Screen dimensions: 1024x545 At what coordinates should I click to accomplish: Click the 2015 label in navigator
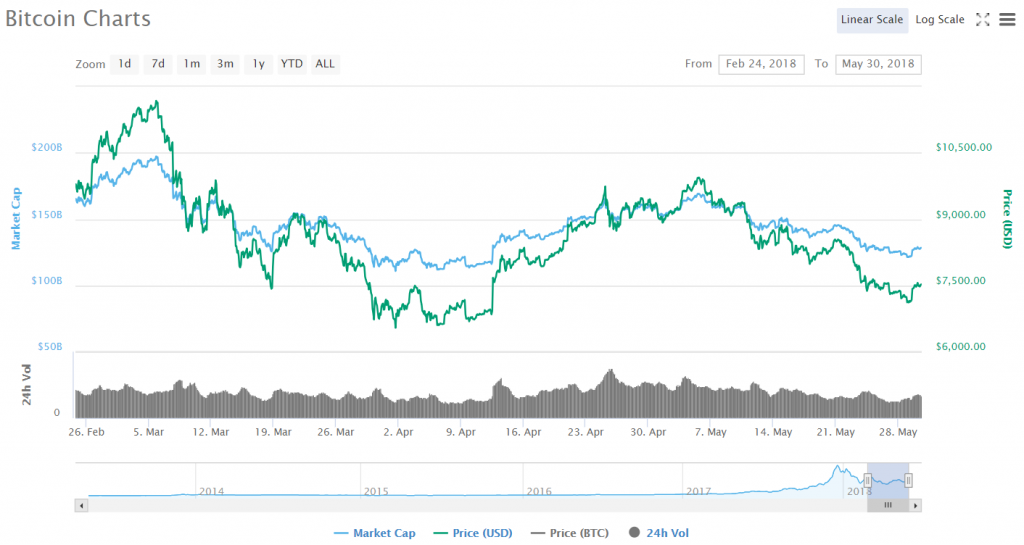[x=376, y=491]
